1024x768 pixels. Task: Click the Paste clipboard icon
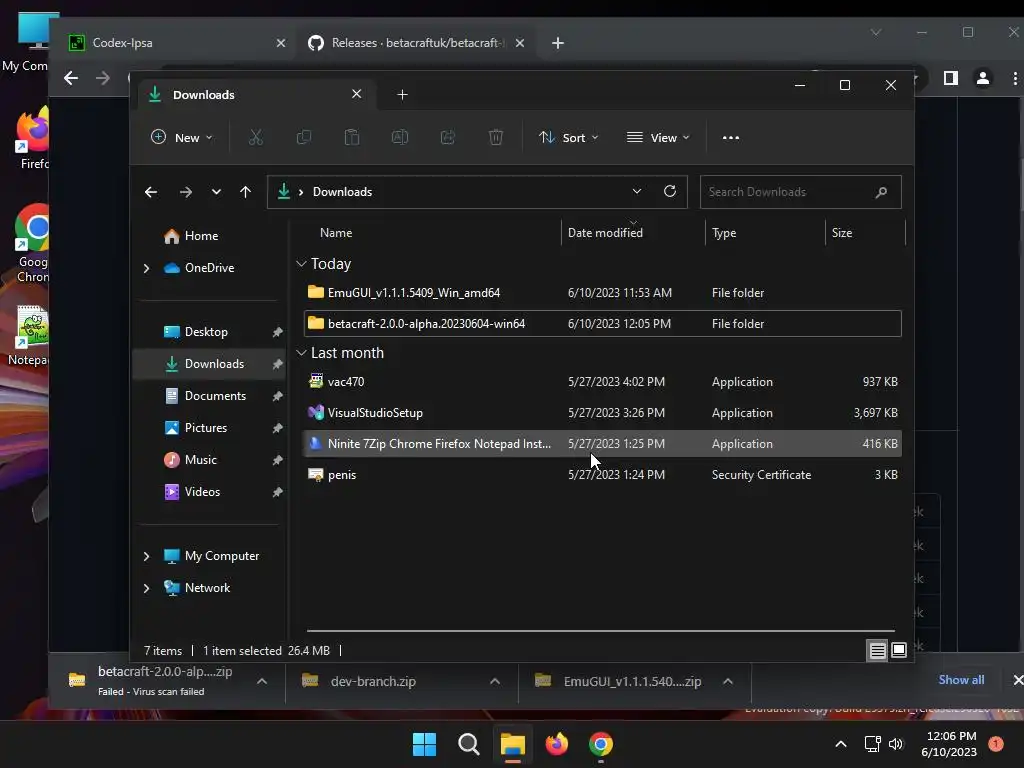point(351,137)
